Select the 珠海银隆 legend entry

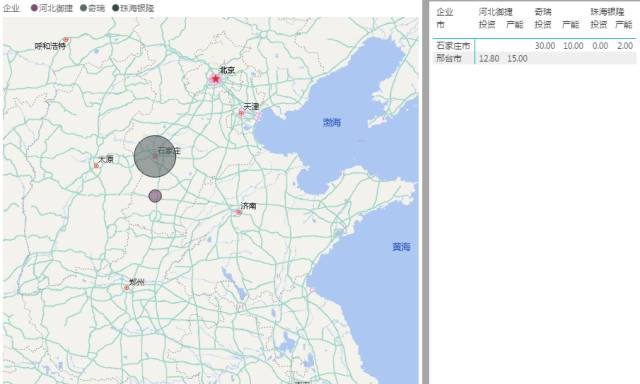[x=133, y=8]
